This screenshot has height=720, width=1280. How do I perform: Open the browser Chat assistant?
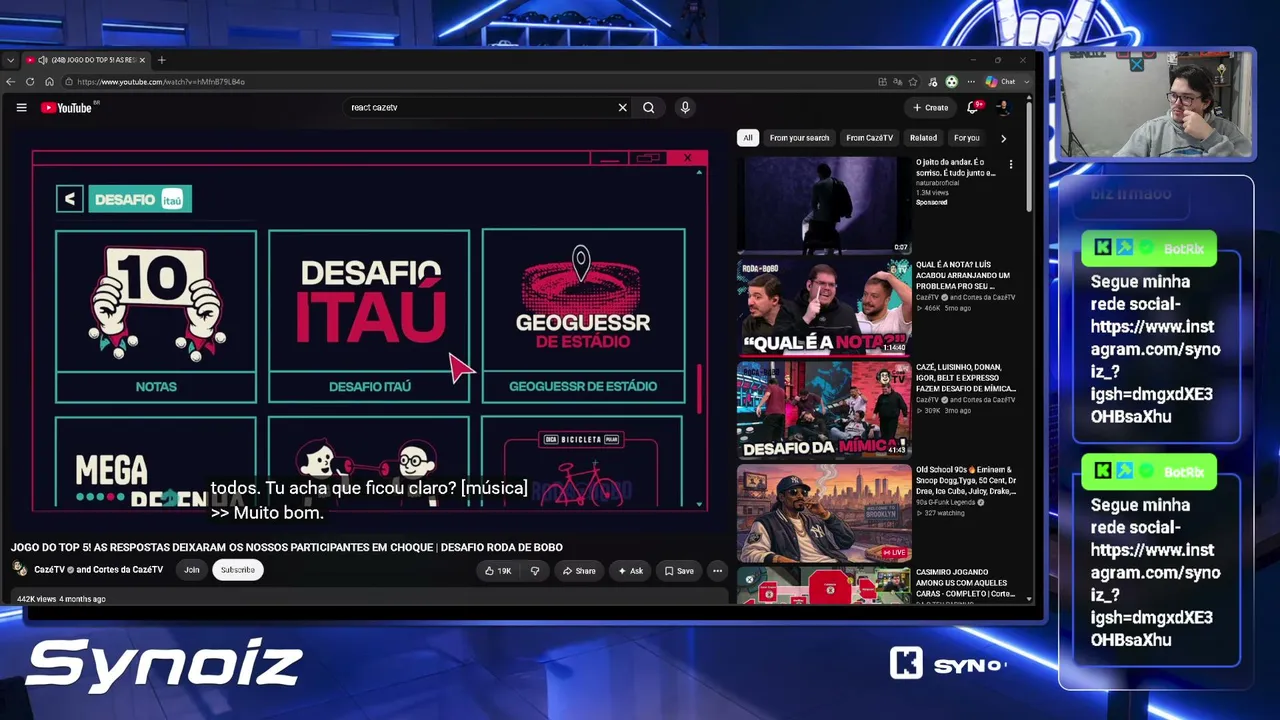click(1001, 82)
